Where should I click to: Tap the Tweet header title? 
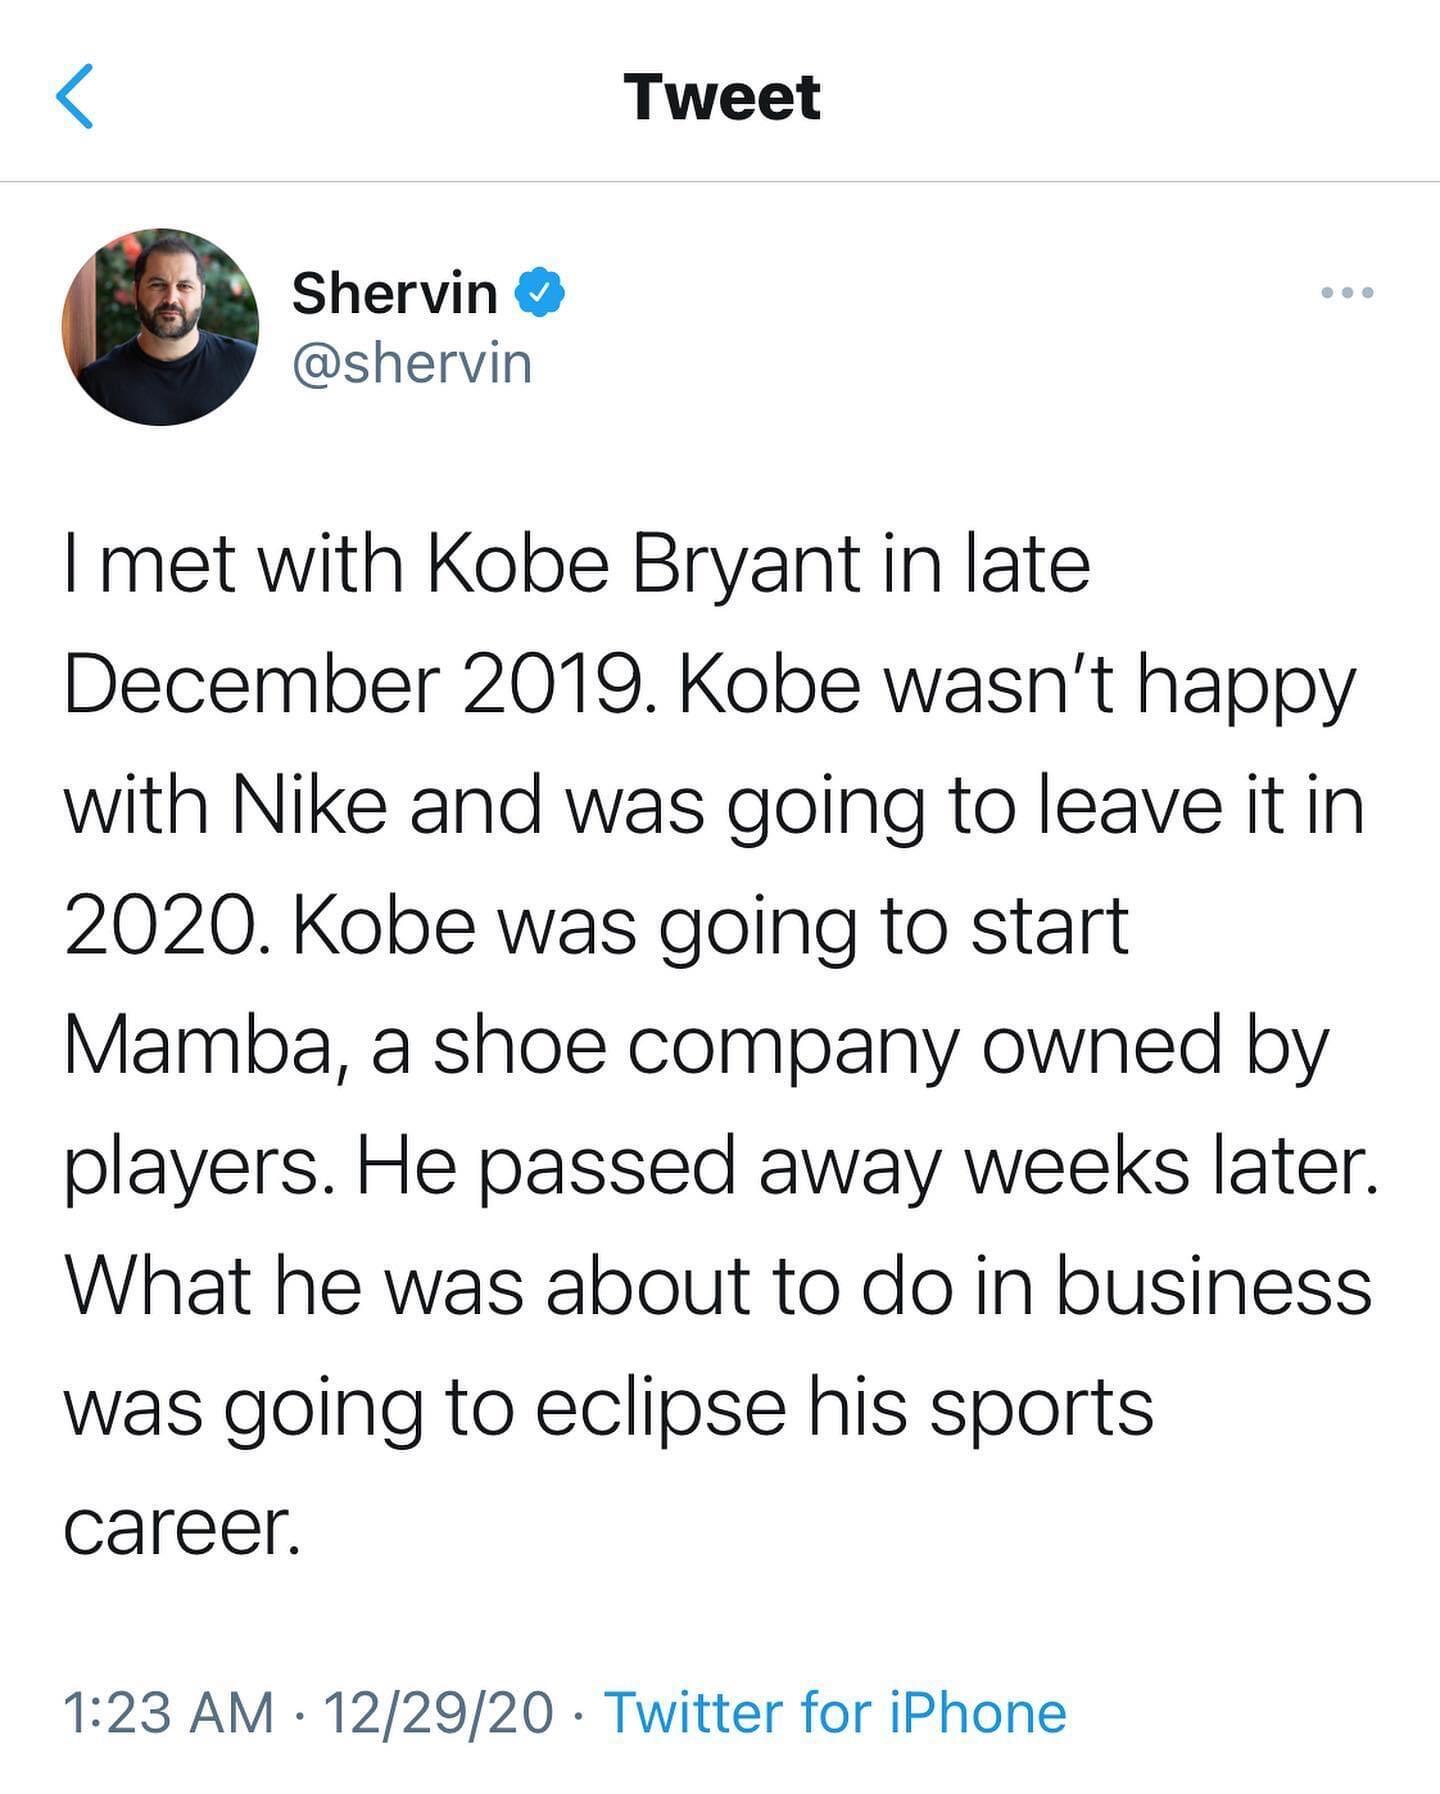pos(721,97)
